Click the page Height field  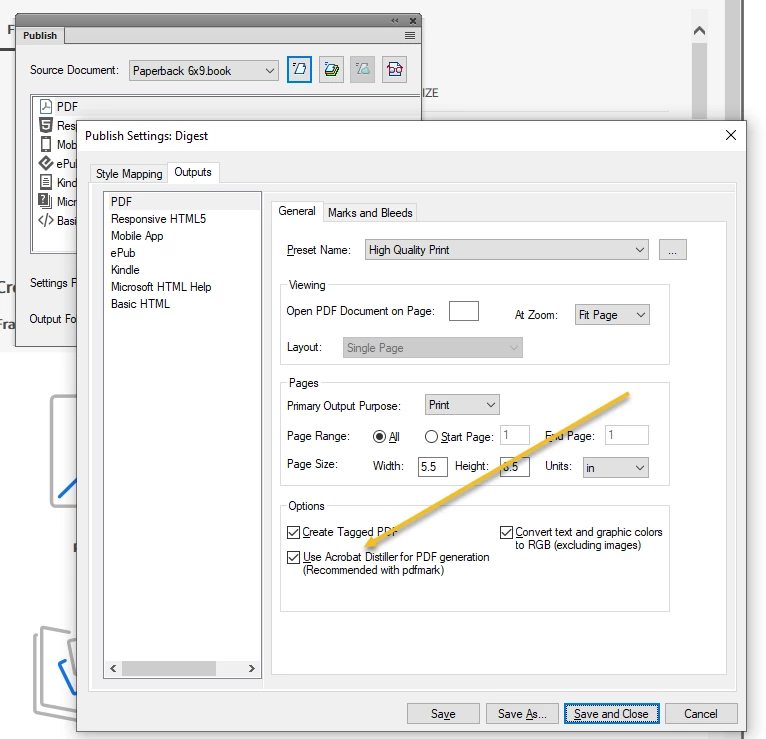[514, 467]
